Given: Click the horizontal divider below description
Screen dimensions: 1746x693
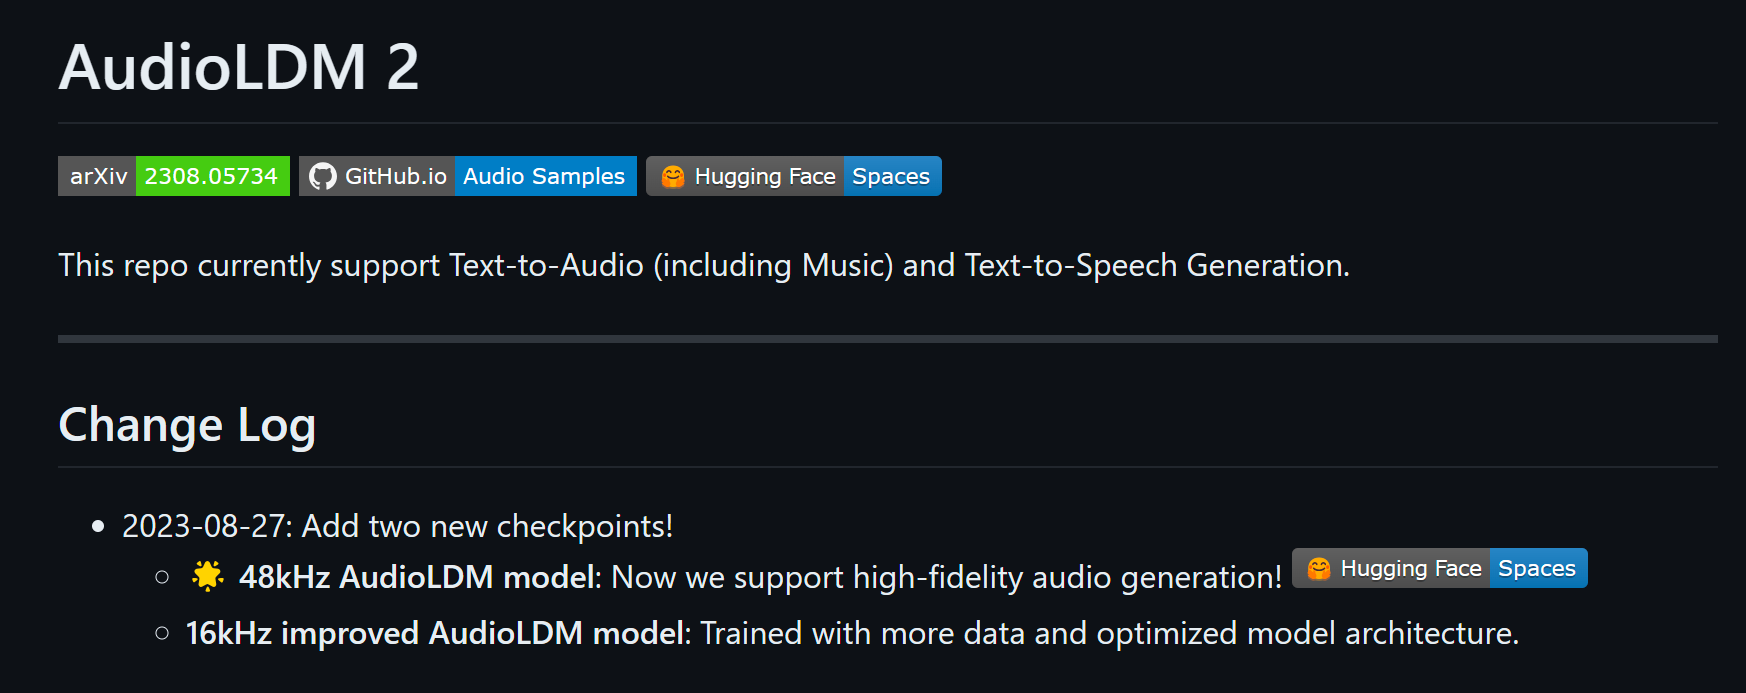Looking at the screenshot, I should click(x=888, y=339).
